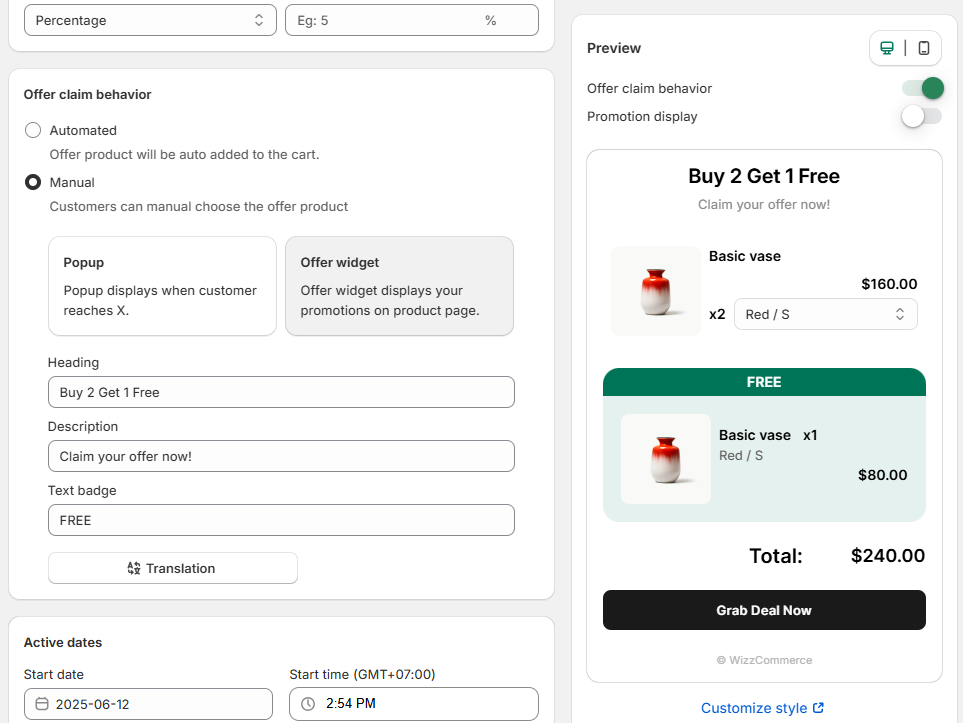Screen dimensions: 963x723
Task: Click the Heading input field
Action: (x=281, y=392)
